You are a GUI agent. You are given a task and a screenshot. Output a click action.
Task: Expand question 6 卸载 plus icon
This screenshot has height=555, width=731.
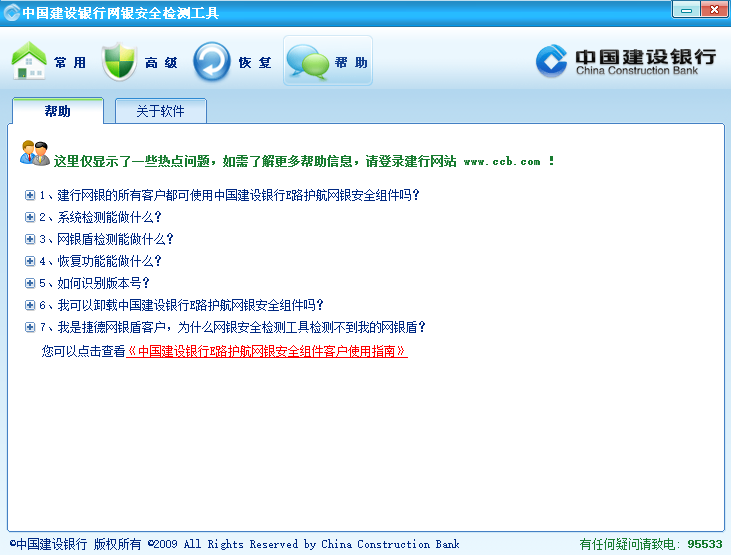point(30,305)
